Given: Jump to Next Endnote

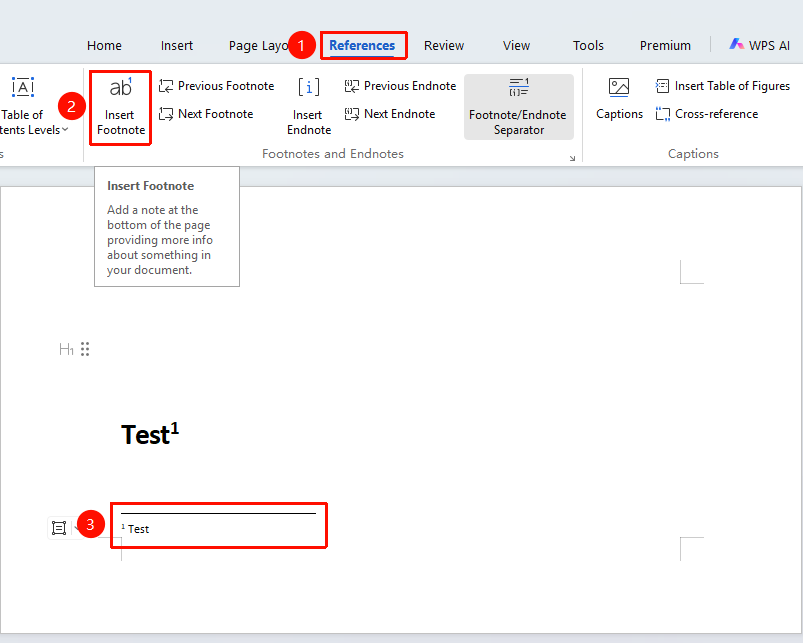Looking at the screenshot, I should [x=390, y=114].
